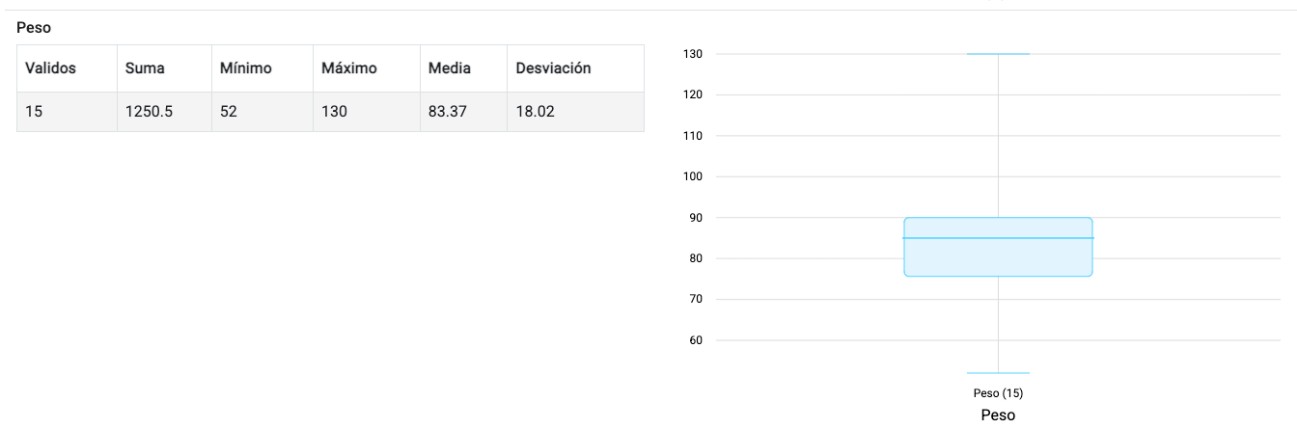
Task: Click the Peso heading above the table
Action: coord(34,28)
